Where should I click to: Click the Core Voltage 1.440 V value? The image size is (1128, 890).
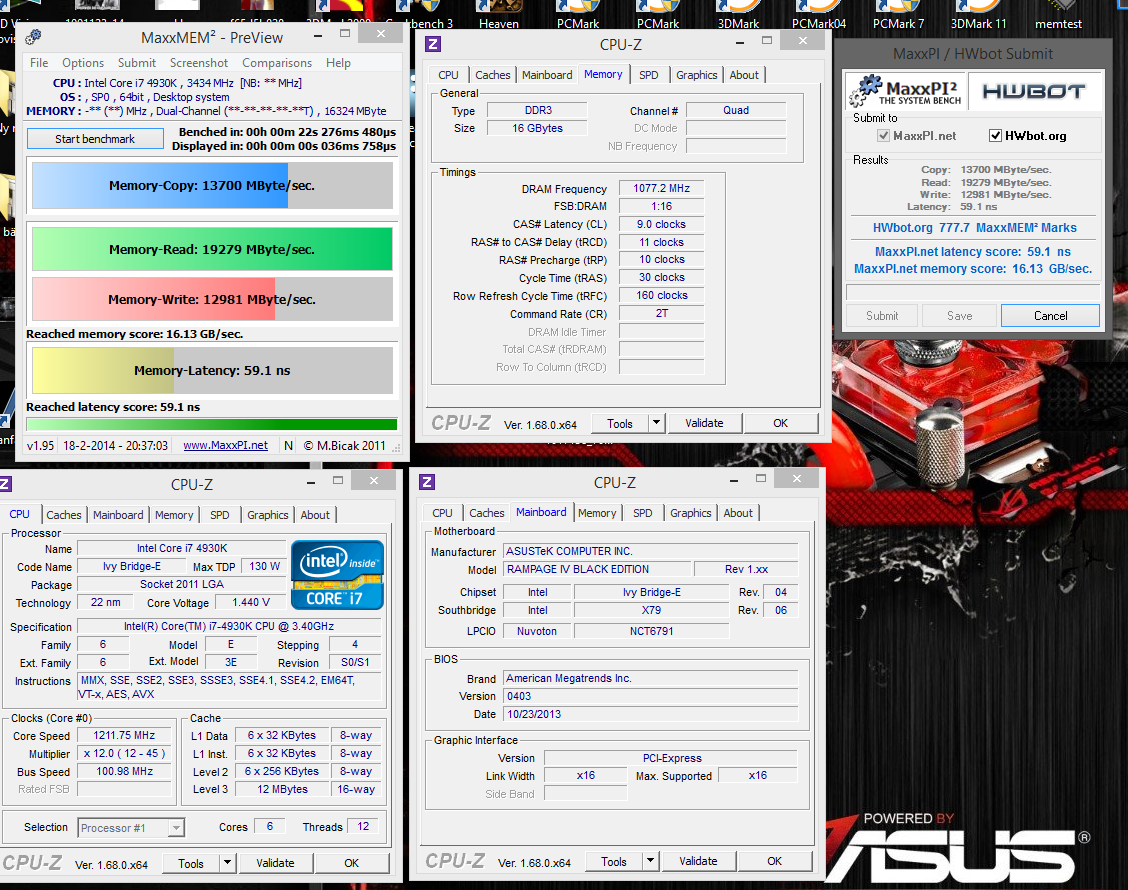[x=251, y=602]
